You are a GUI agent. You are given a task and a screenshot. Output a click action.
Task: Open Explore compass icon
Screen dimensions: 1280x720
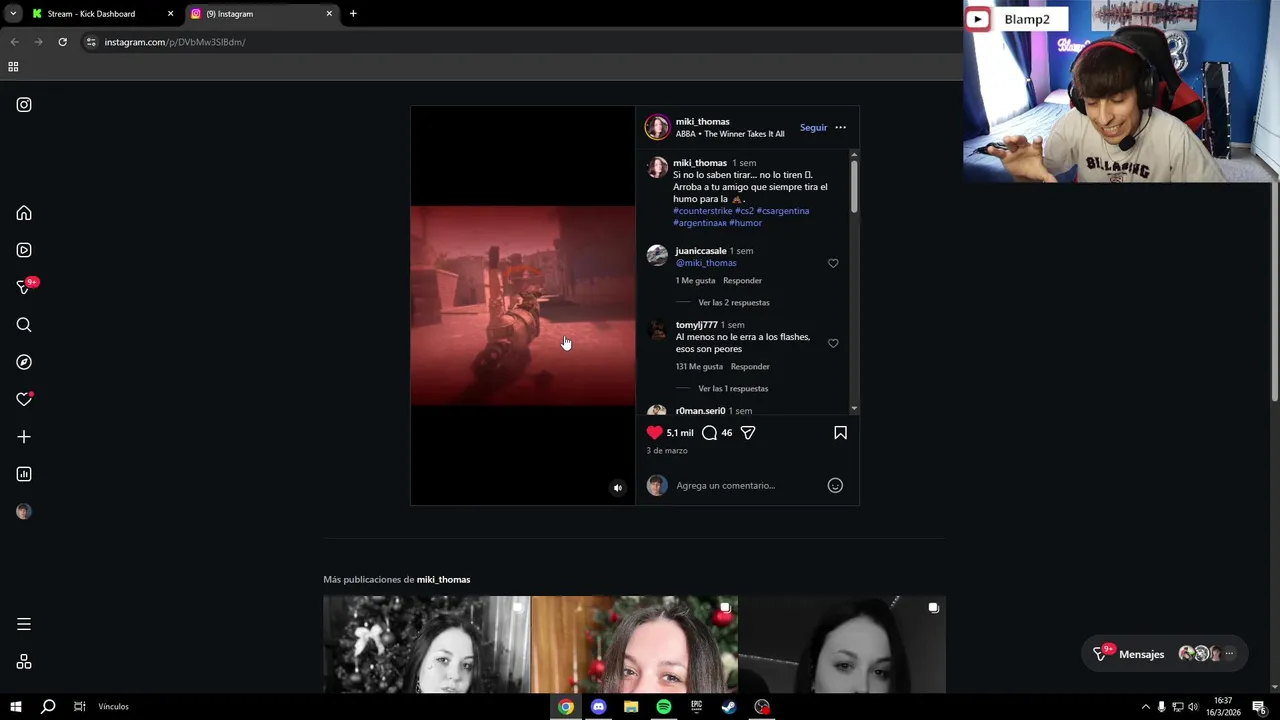(x=24, y=362)
